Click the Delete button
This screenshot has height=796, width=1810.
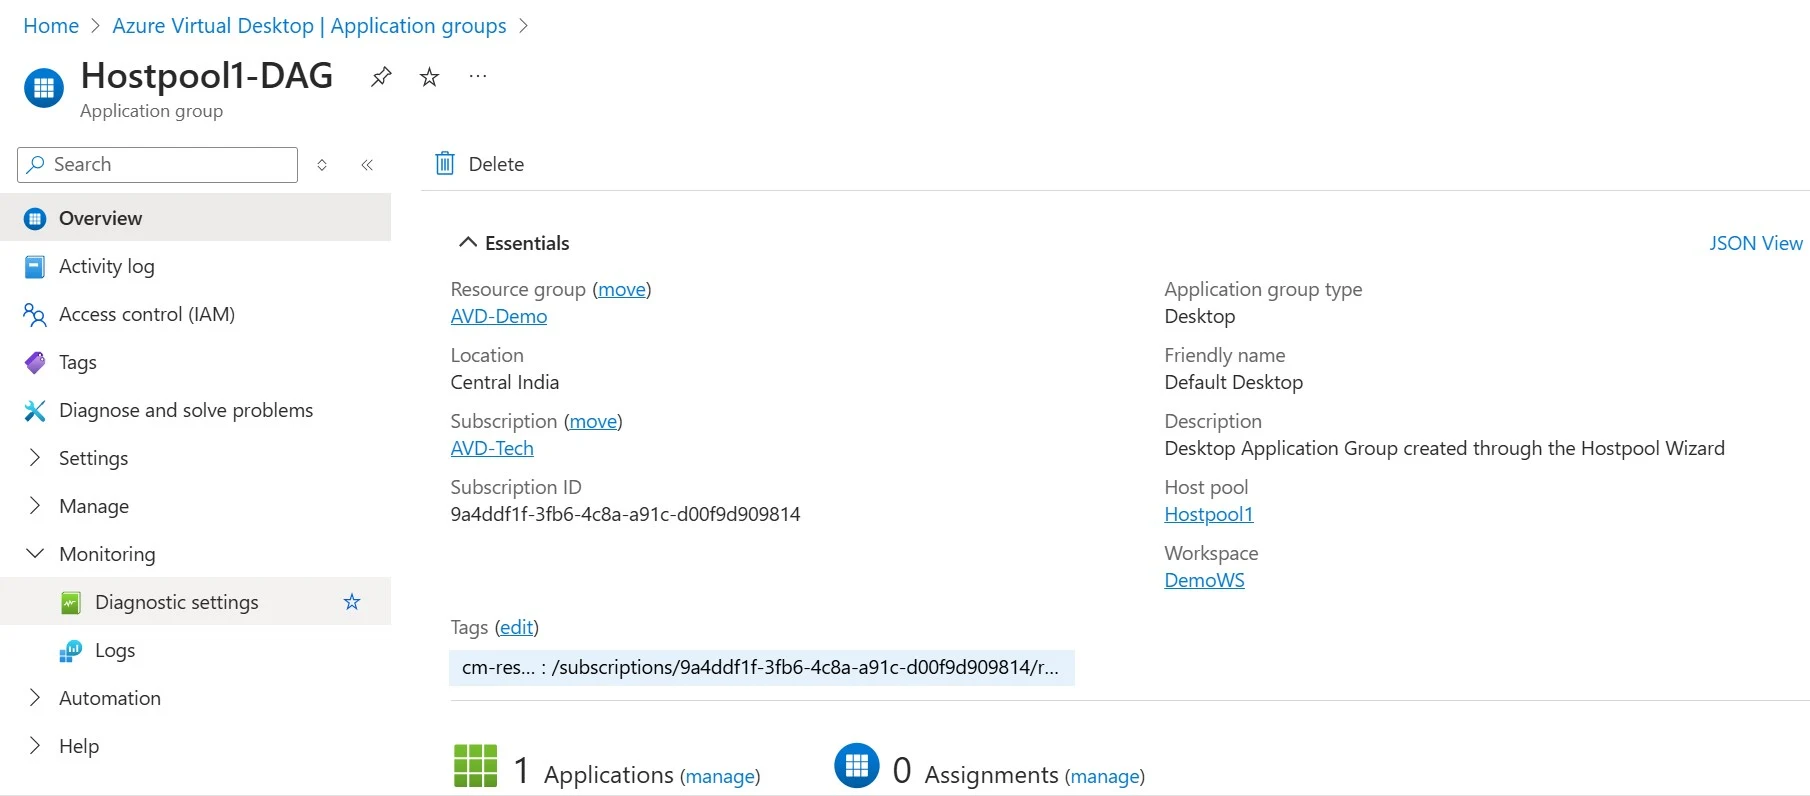pyautogui.click(x=480, y=164)
